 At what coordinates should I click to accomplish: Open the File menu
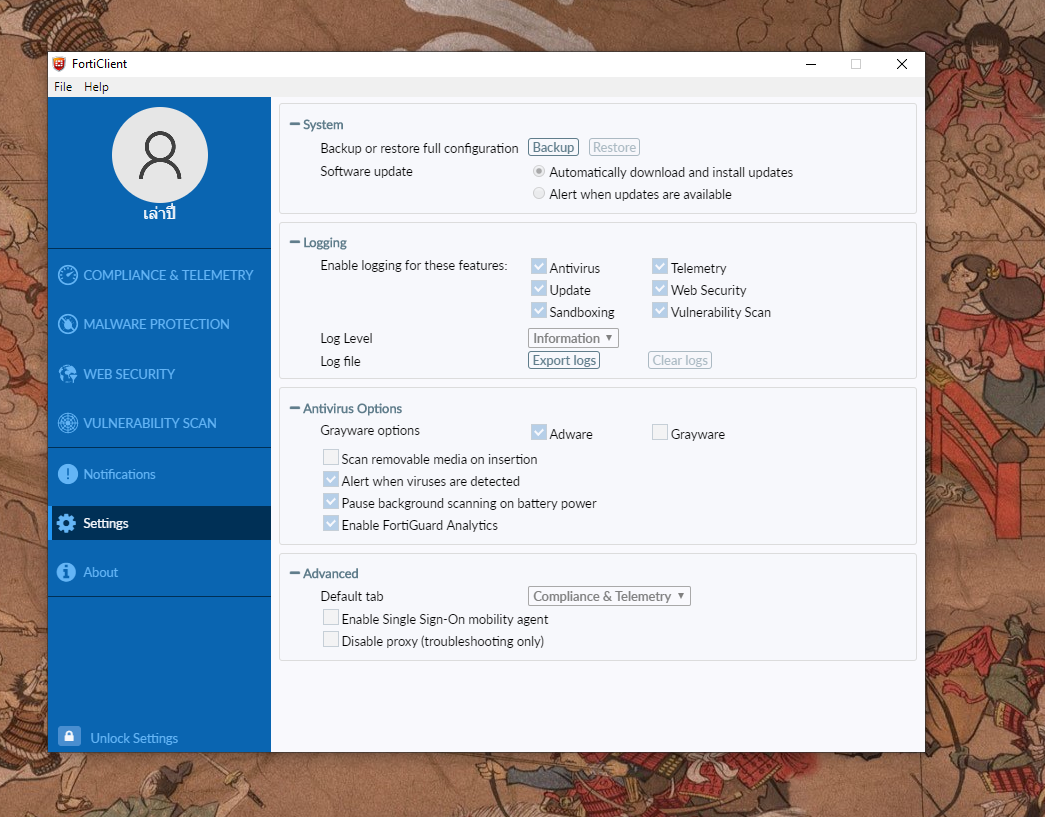63,87
